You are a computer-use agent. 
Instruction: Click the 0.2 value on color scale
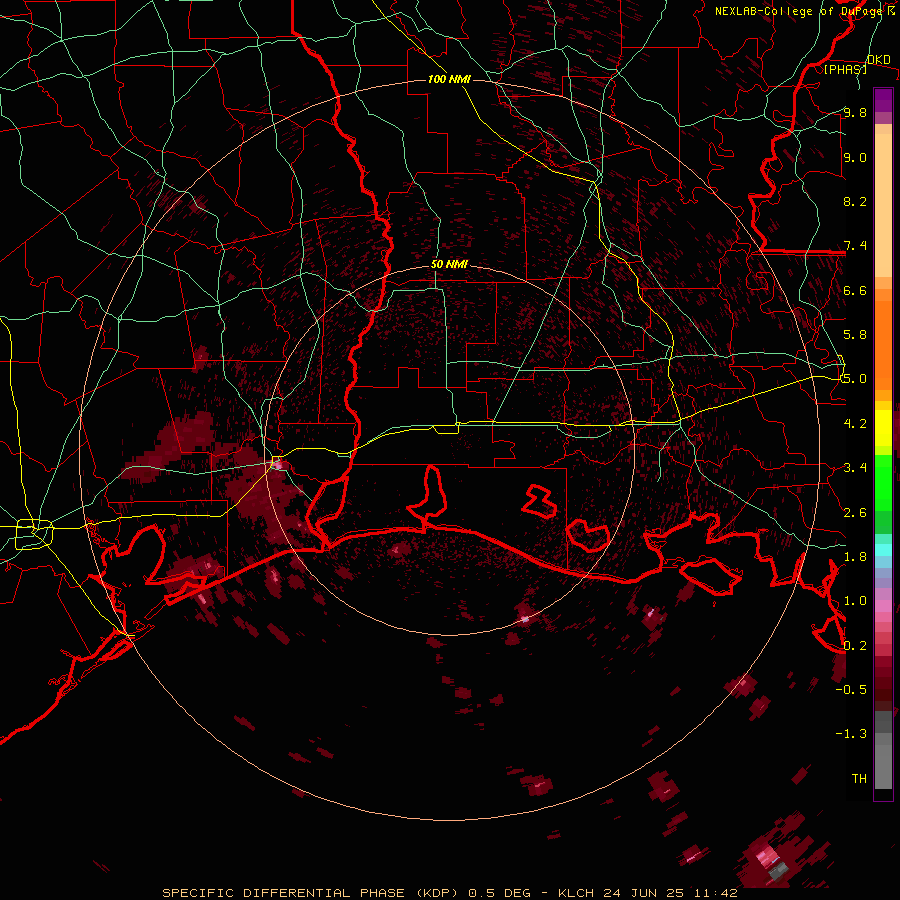(855, 645)
